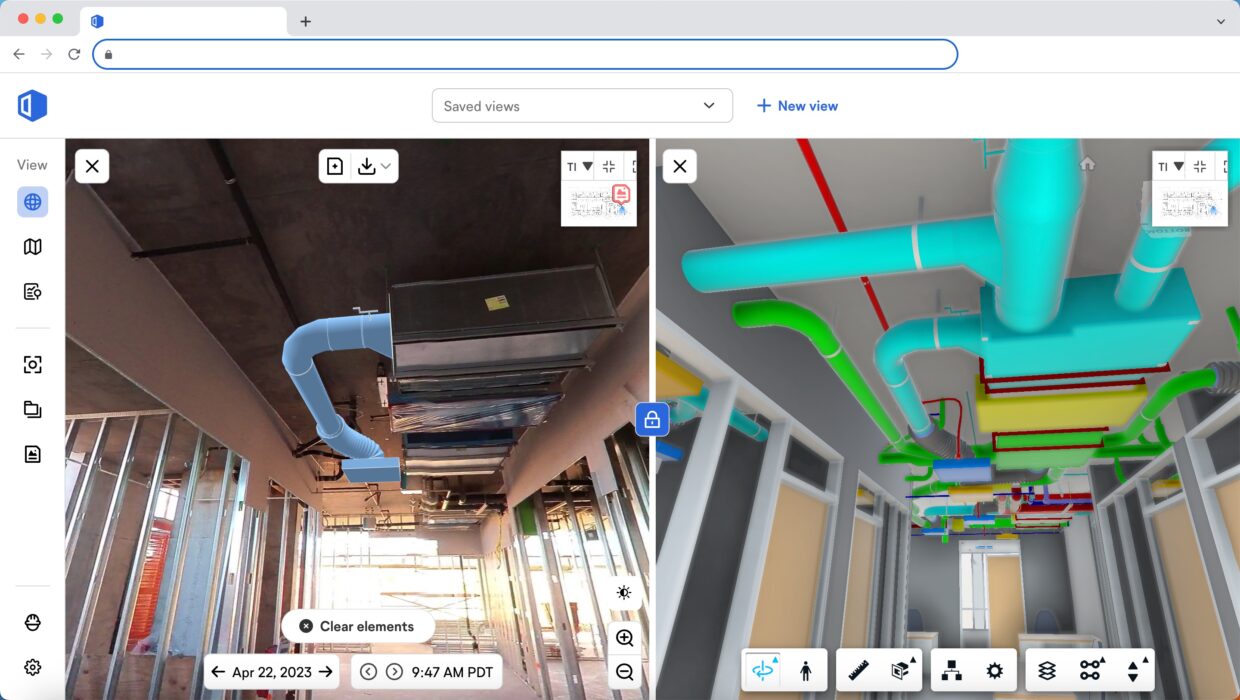The height and width of the screenshot is (700, 1240).
Task: Open the field notes icon in the sidebar
Action: 31,291
